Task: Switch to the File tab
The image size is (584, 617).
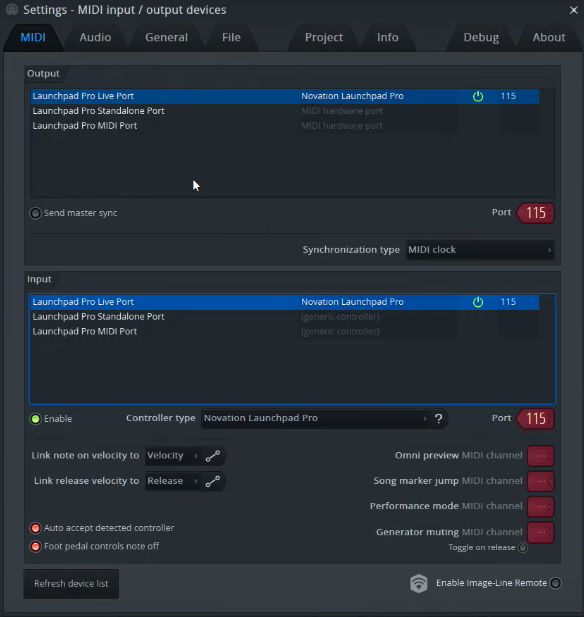Action: point(231,37)
